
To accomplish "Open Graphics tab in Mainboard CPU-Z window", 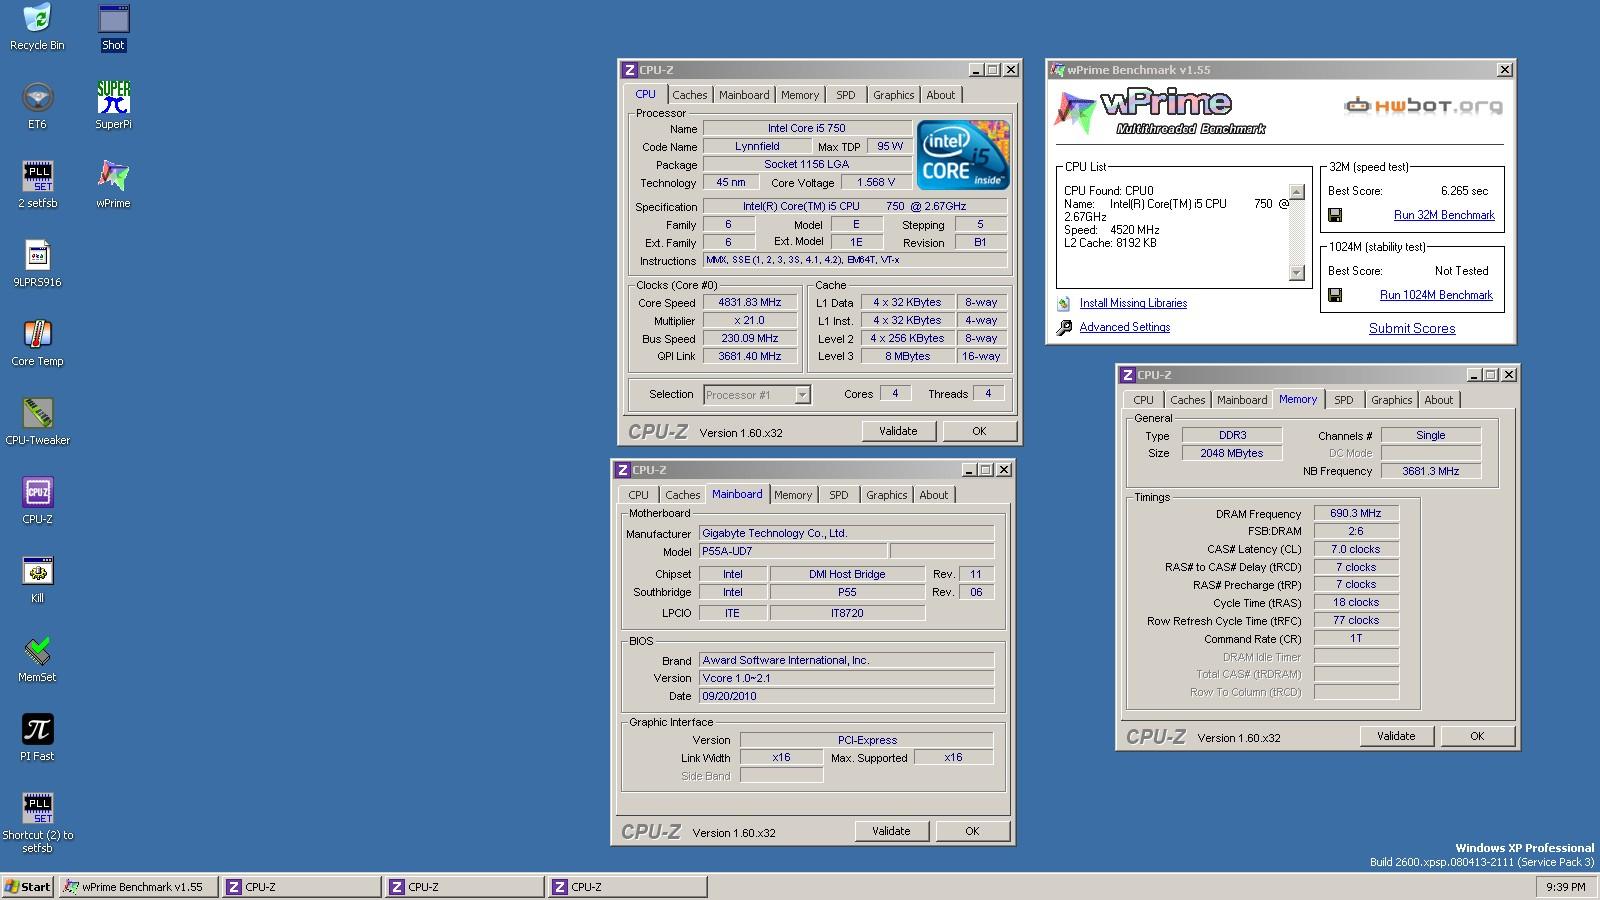I will [886, 495].
